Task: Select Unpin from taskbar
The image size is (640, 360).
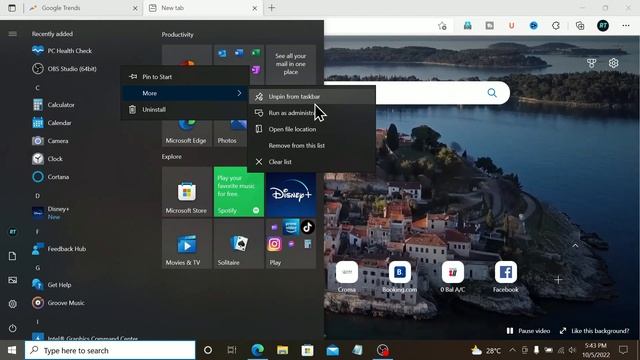Action: [x=312, y=97]
